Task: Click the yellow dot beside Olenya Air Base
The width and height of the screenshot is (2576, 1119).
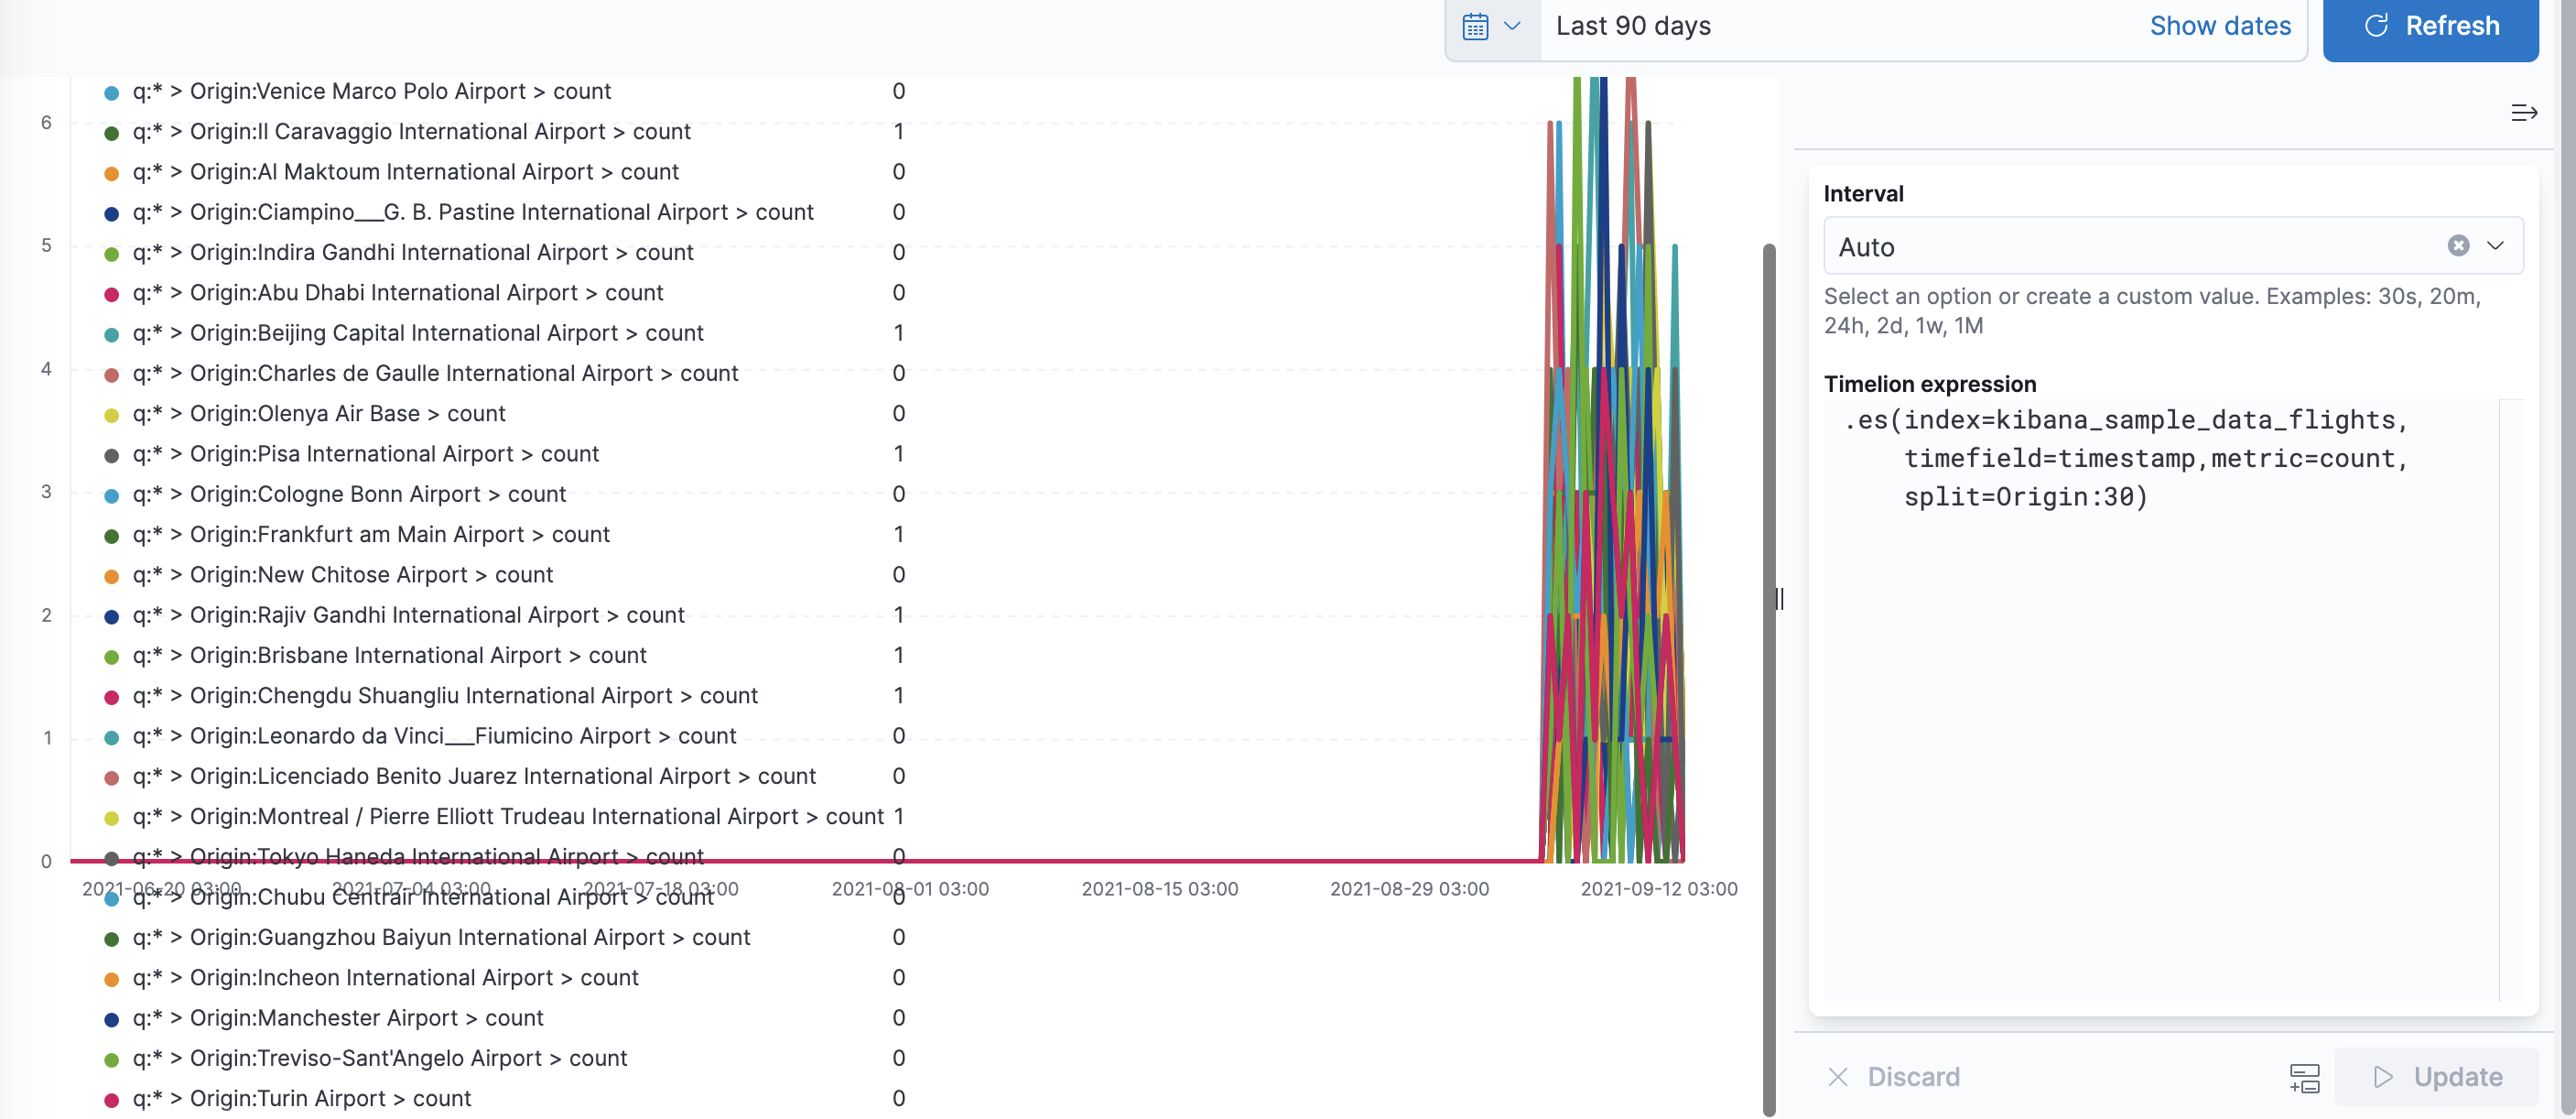Action: click(110, 414)
